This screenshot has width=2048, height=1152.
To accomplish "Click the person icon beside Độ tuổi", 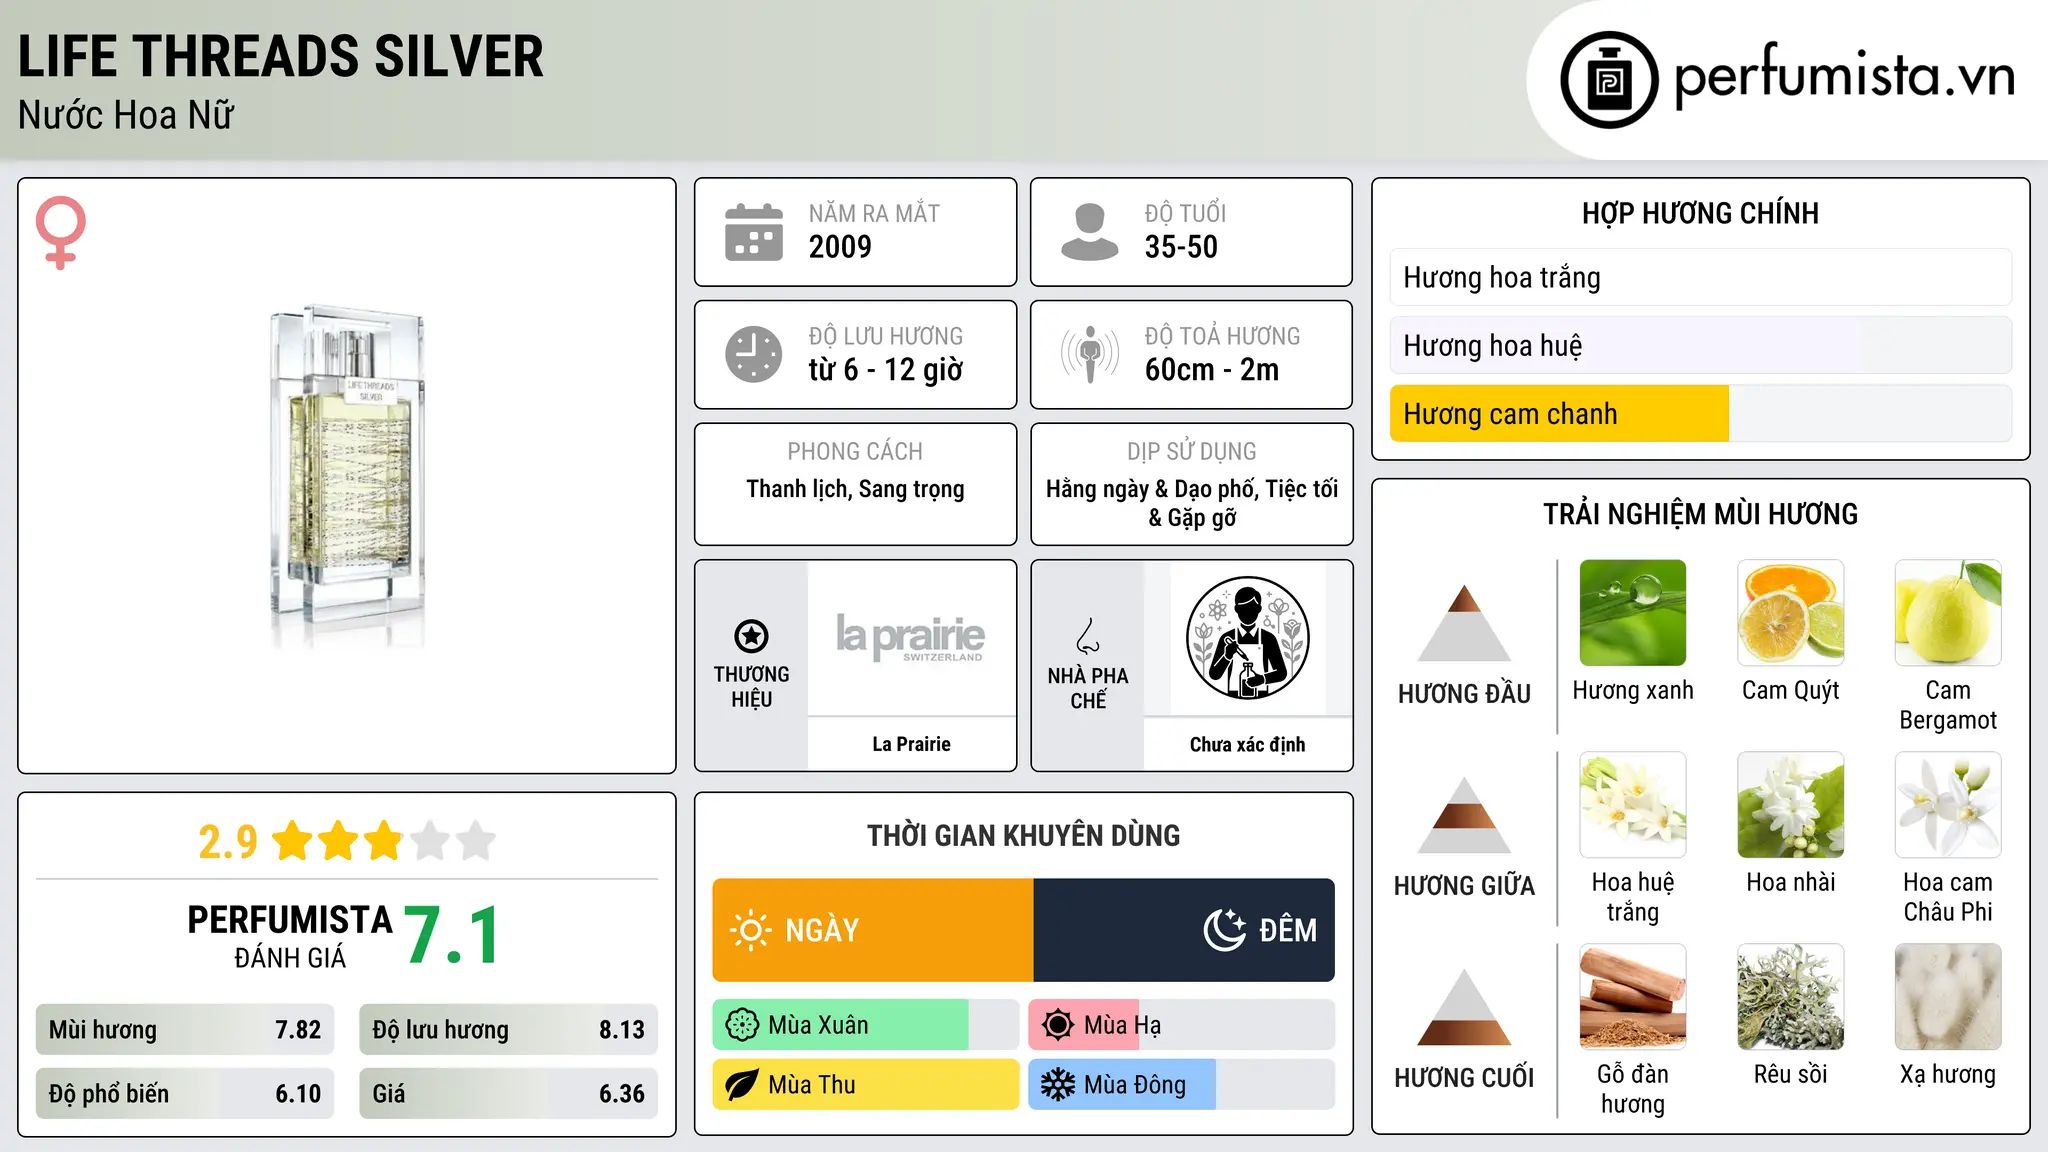I will tap(1089, 232).
